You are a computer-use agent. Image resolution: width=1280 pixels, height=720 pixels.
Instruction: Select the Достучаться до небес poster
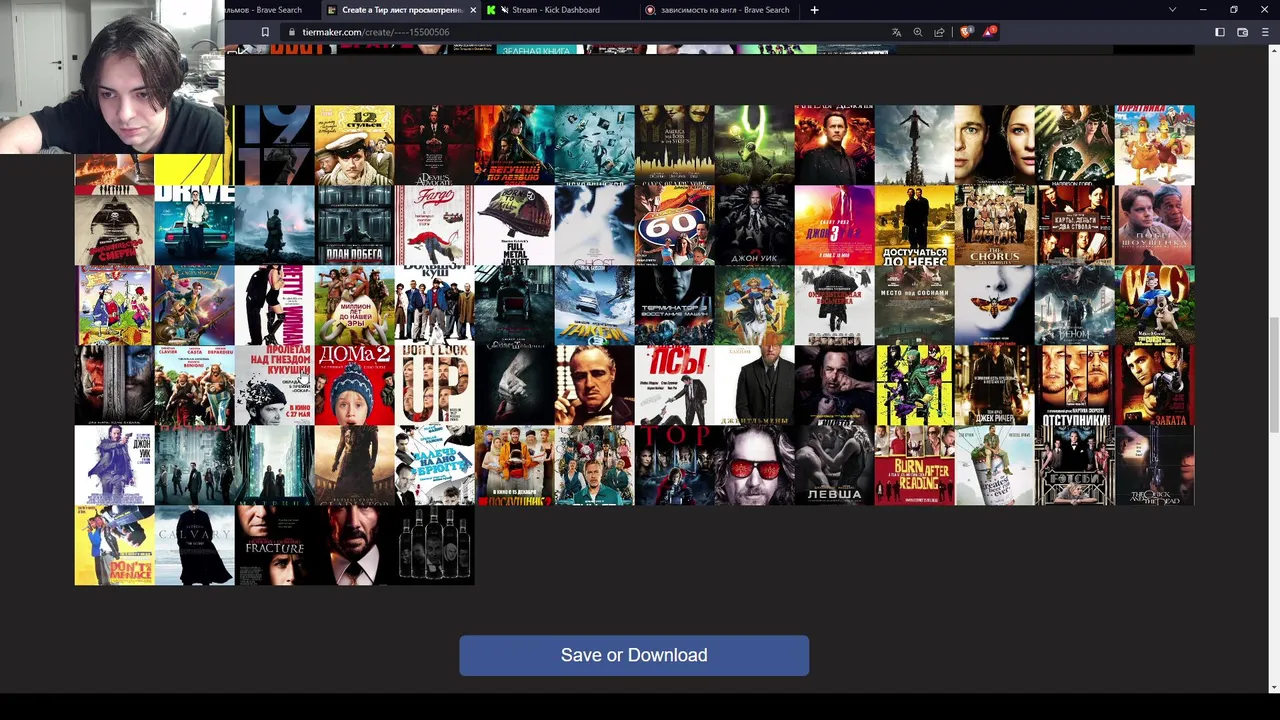(x=914, y=225)
